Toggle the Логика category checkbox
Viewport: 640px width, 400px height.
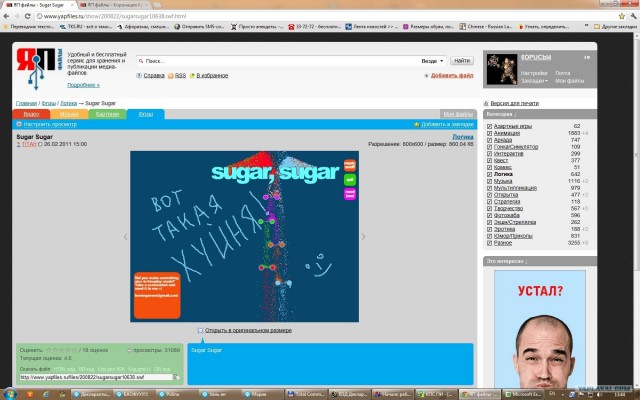coord(489,174)
